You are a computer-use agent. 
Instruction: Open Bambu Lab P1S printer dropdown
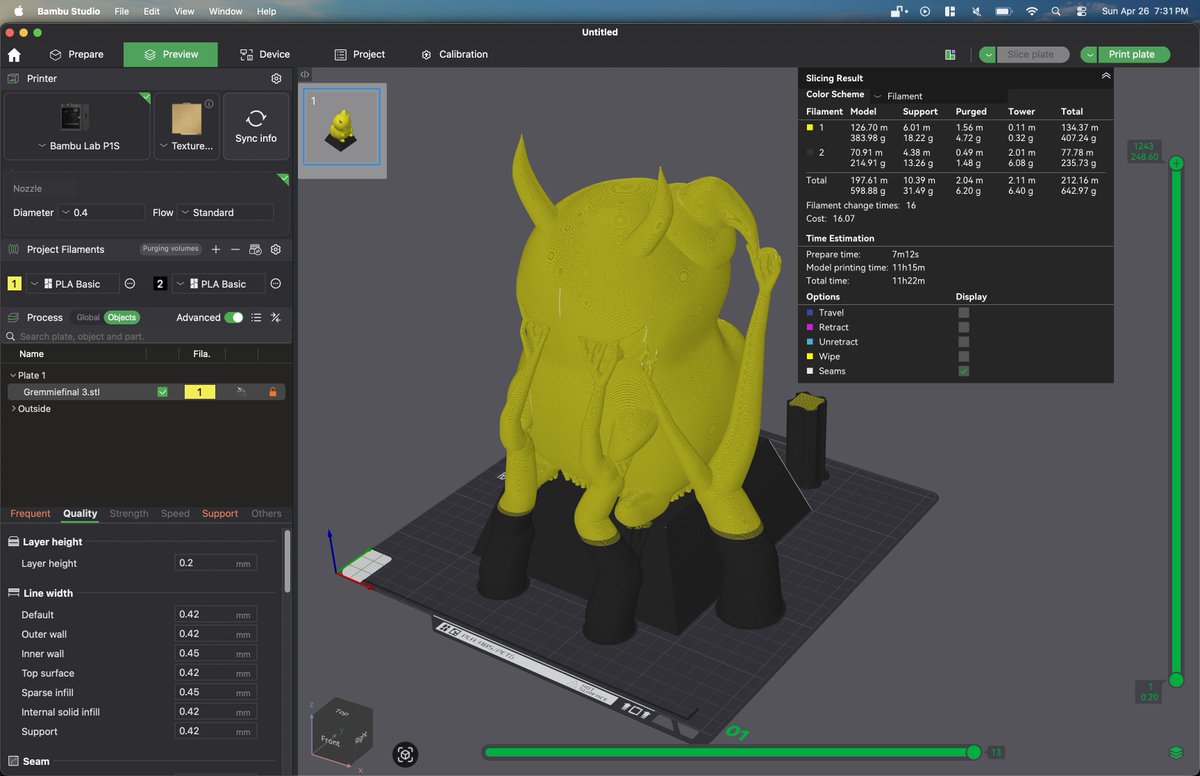pyautogui.click(x=77, y=127)
